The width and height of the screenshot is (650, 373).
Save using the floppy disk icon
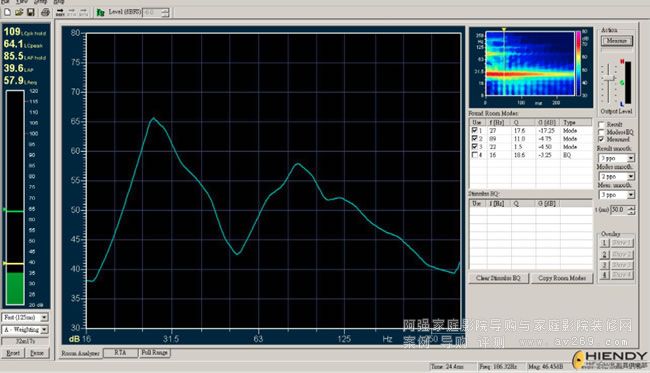[31, 12]
